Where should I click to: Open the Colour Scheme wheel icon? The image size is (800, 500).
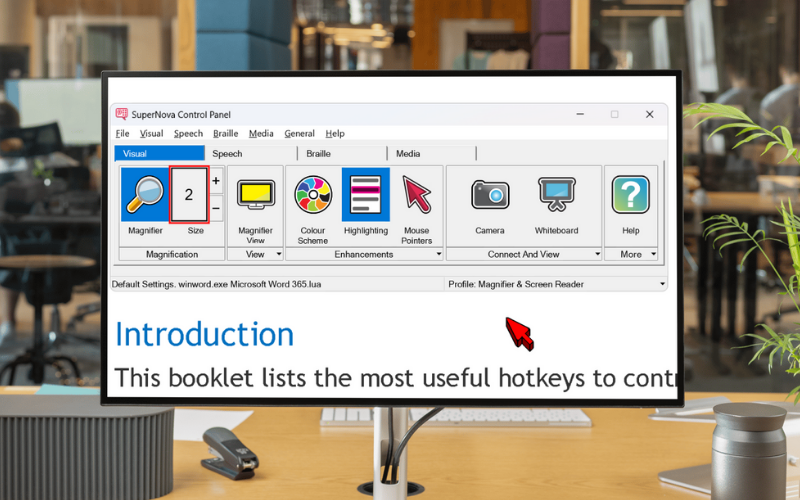(x=313, y=194)
